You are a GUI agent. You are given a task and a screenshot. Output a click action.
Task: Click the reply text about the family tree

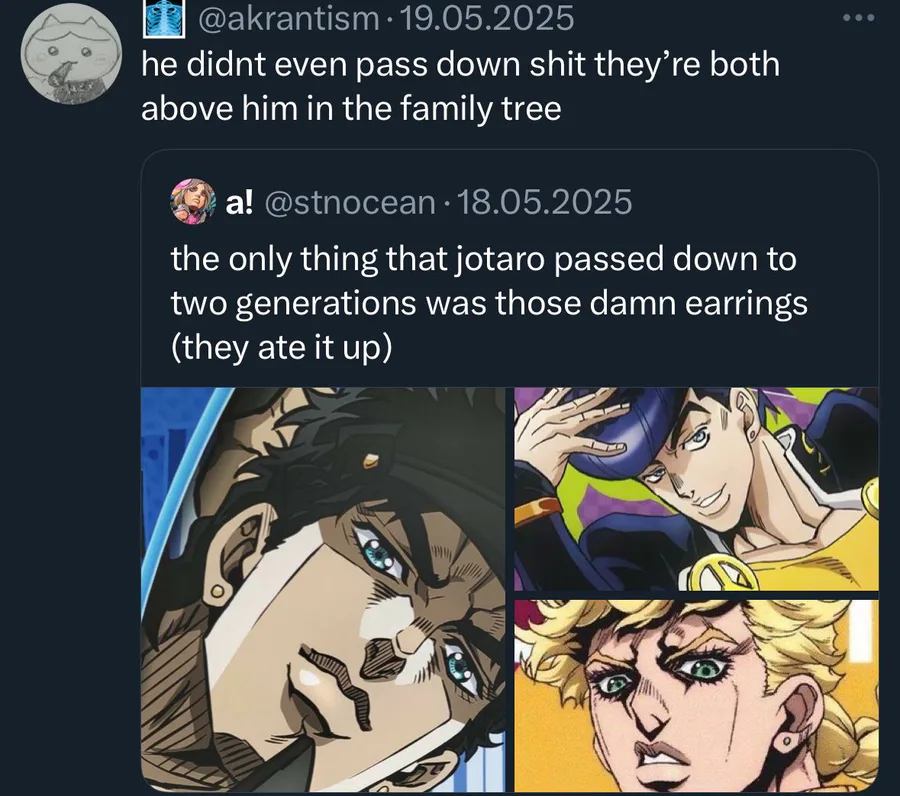pos(460,86)
